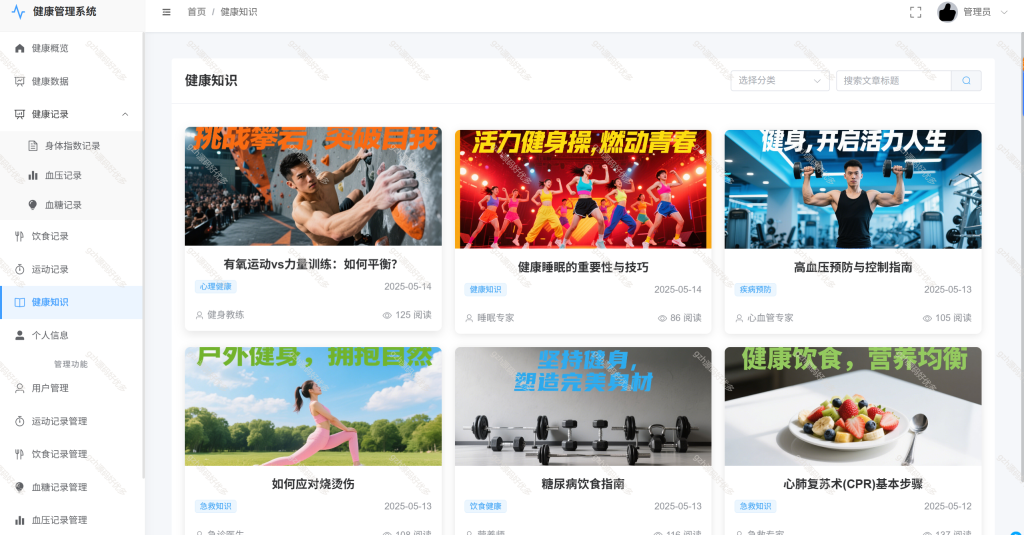Viewport: 1024px width, 535px height.
Task: Click the 首页 breadcrumb link
Action: pyautogui.click(x=197, y=12)
